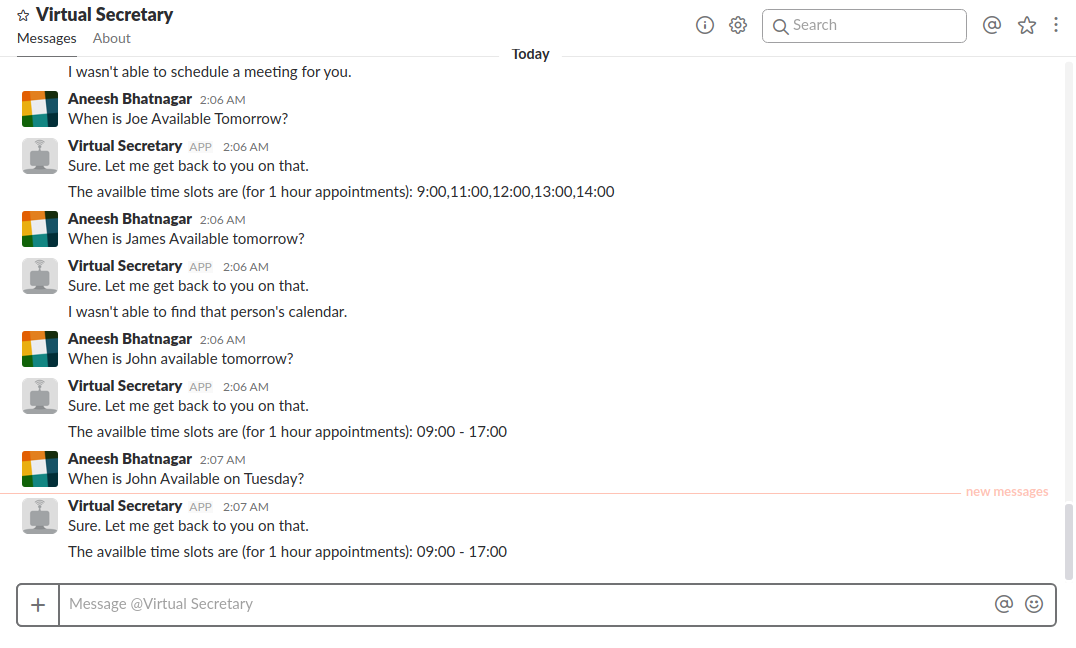Open the emoji picker smiley icon
The height and width of the screenshot is (648, 1076).
click(1033, 604)
